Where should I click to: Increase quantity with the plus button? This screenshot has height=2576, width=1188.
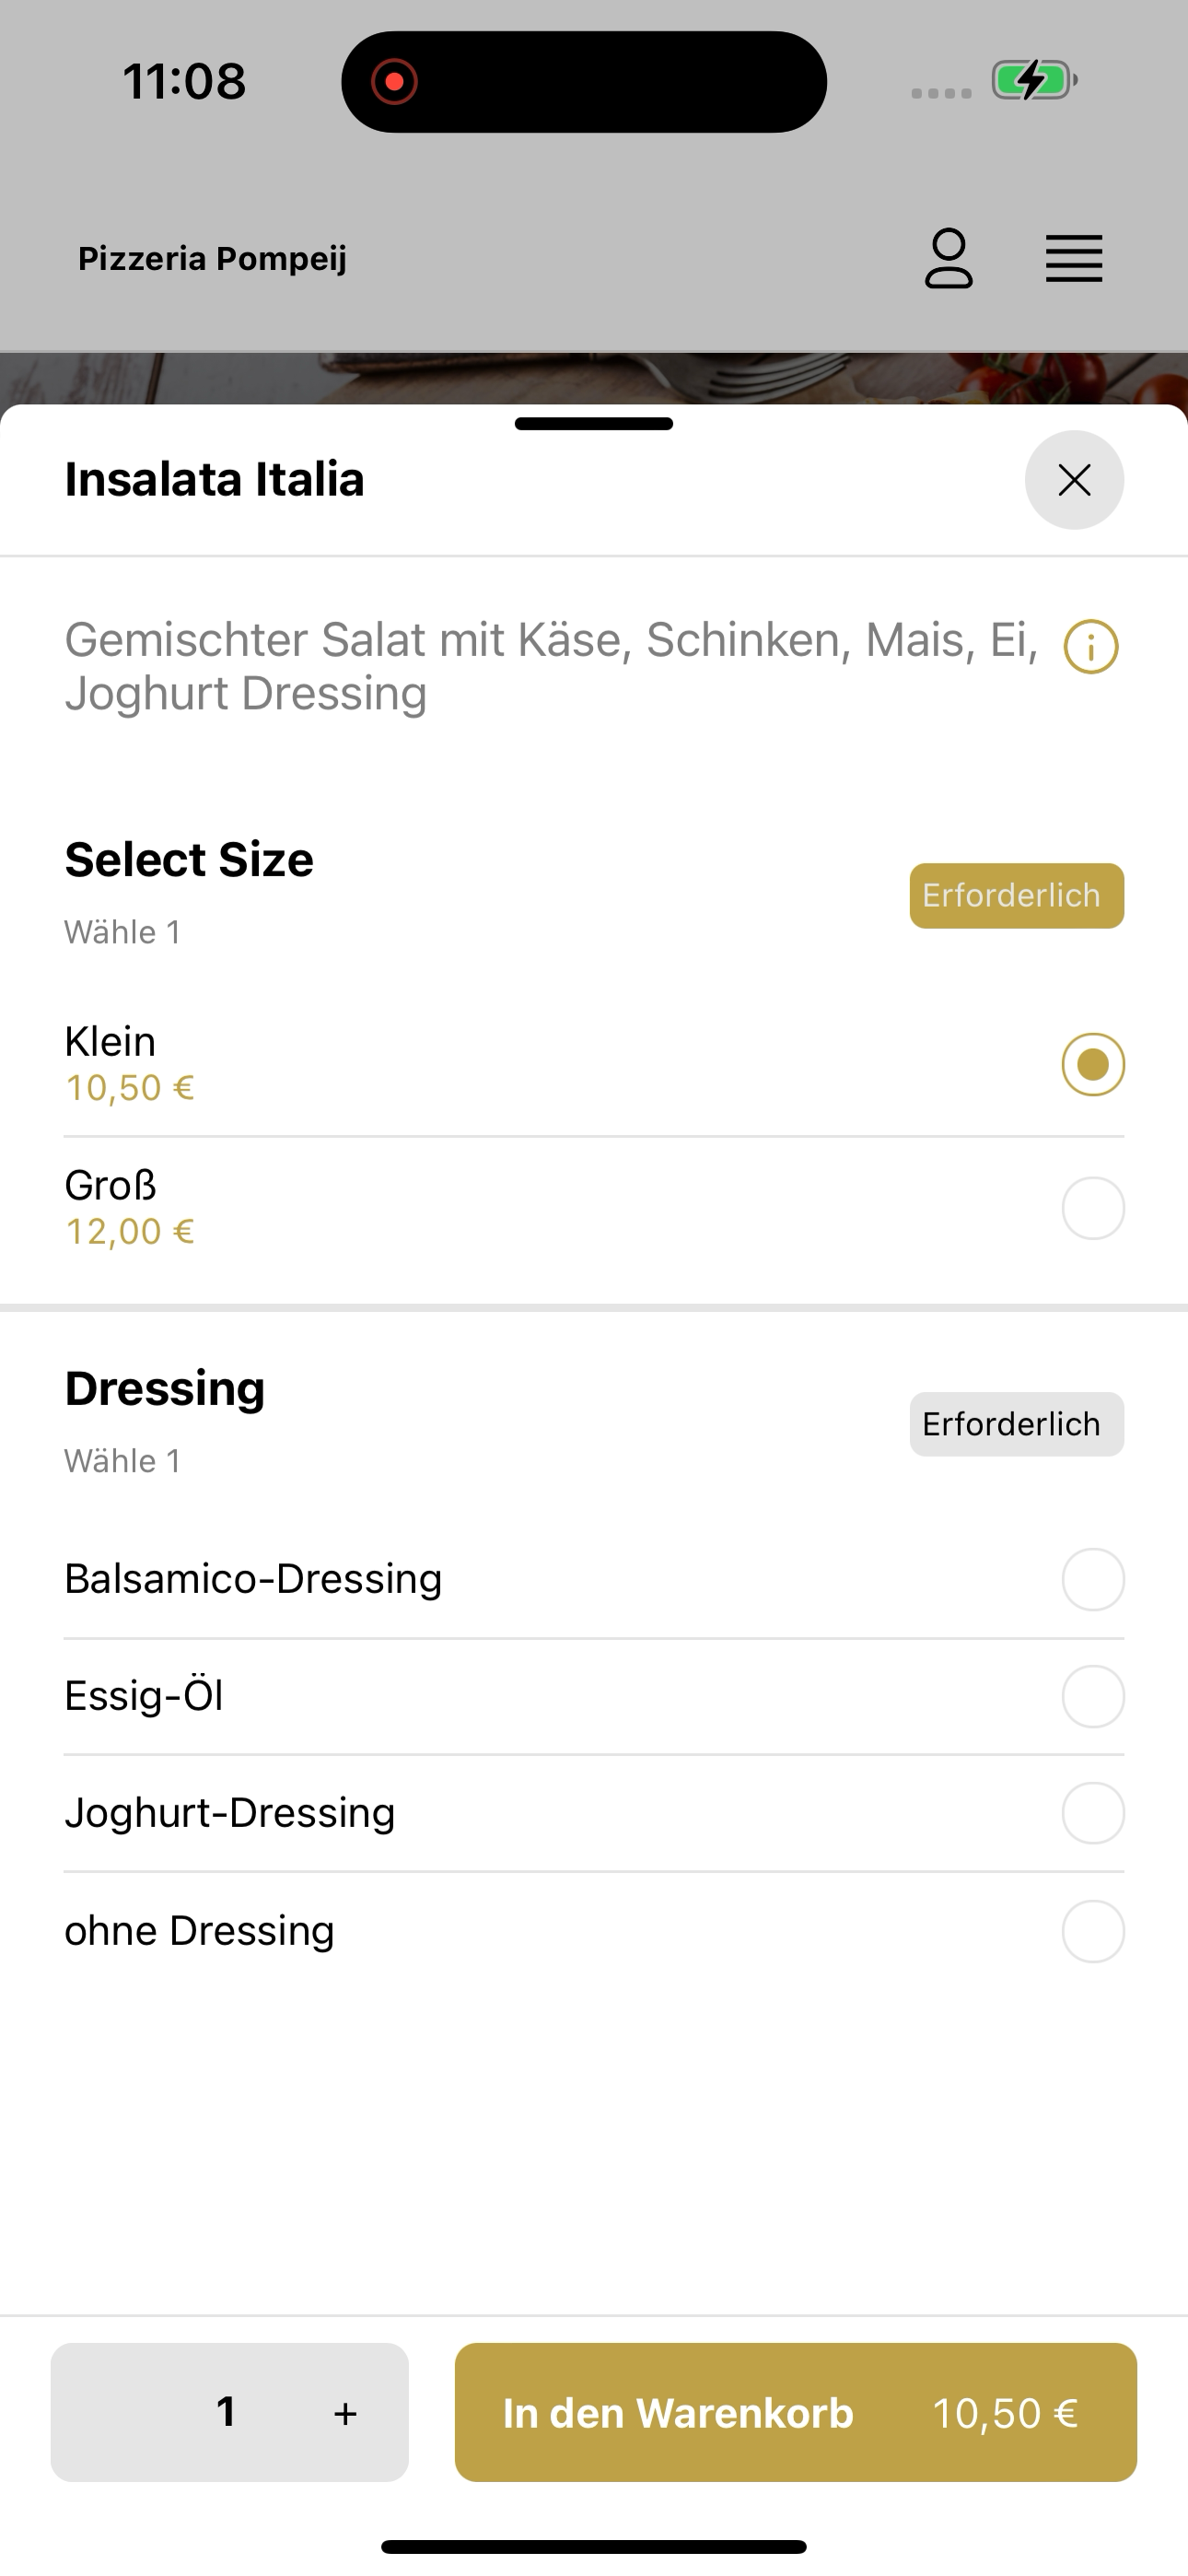click(x=345, y=2413)
